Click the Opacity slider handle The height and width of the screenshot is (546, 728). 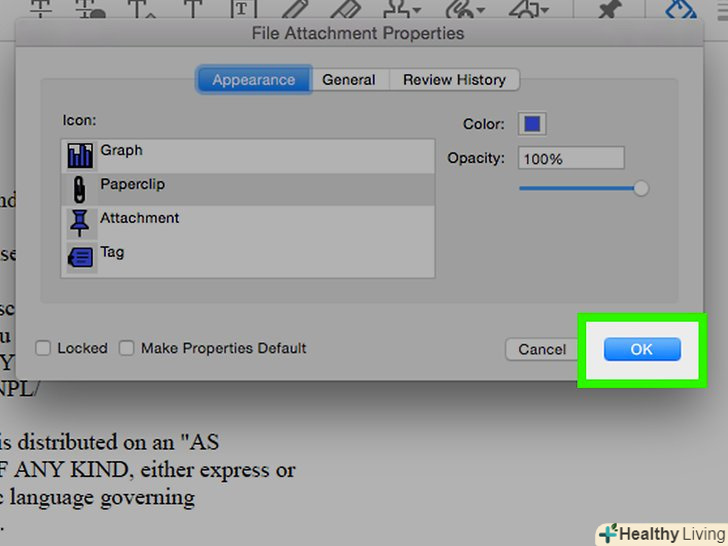tap(641, 188)
